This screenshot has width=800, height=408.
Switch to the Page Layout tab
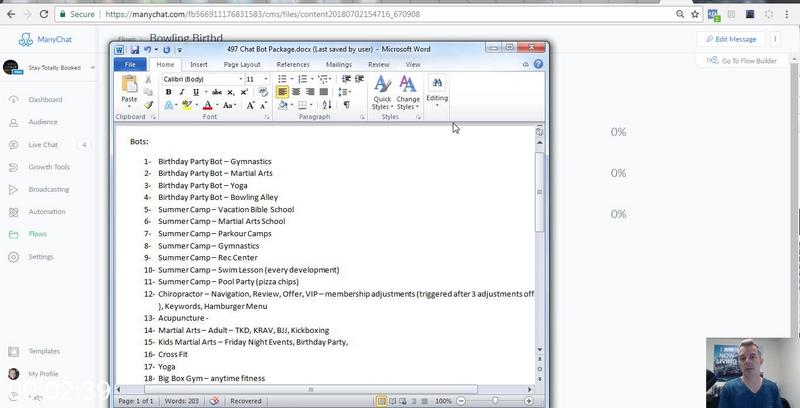[242, 65]
